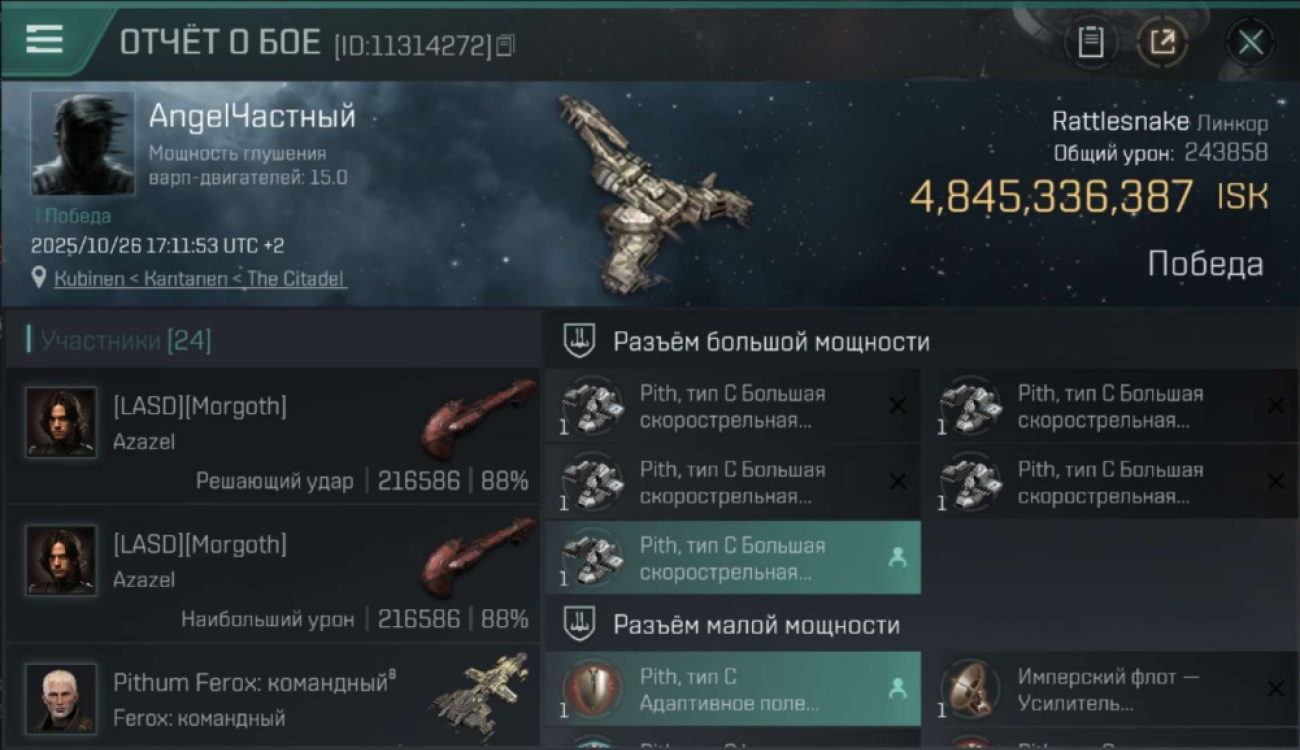
Task: Open the hamburger menu icon
Action: [x=44, y=39]
